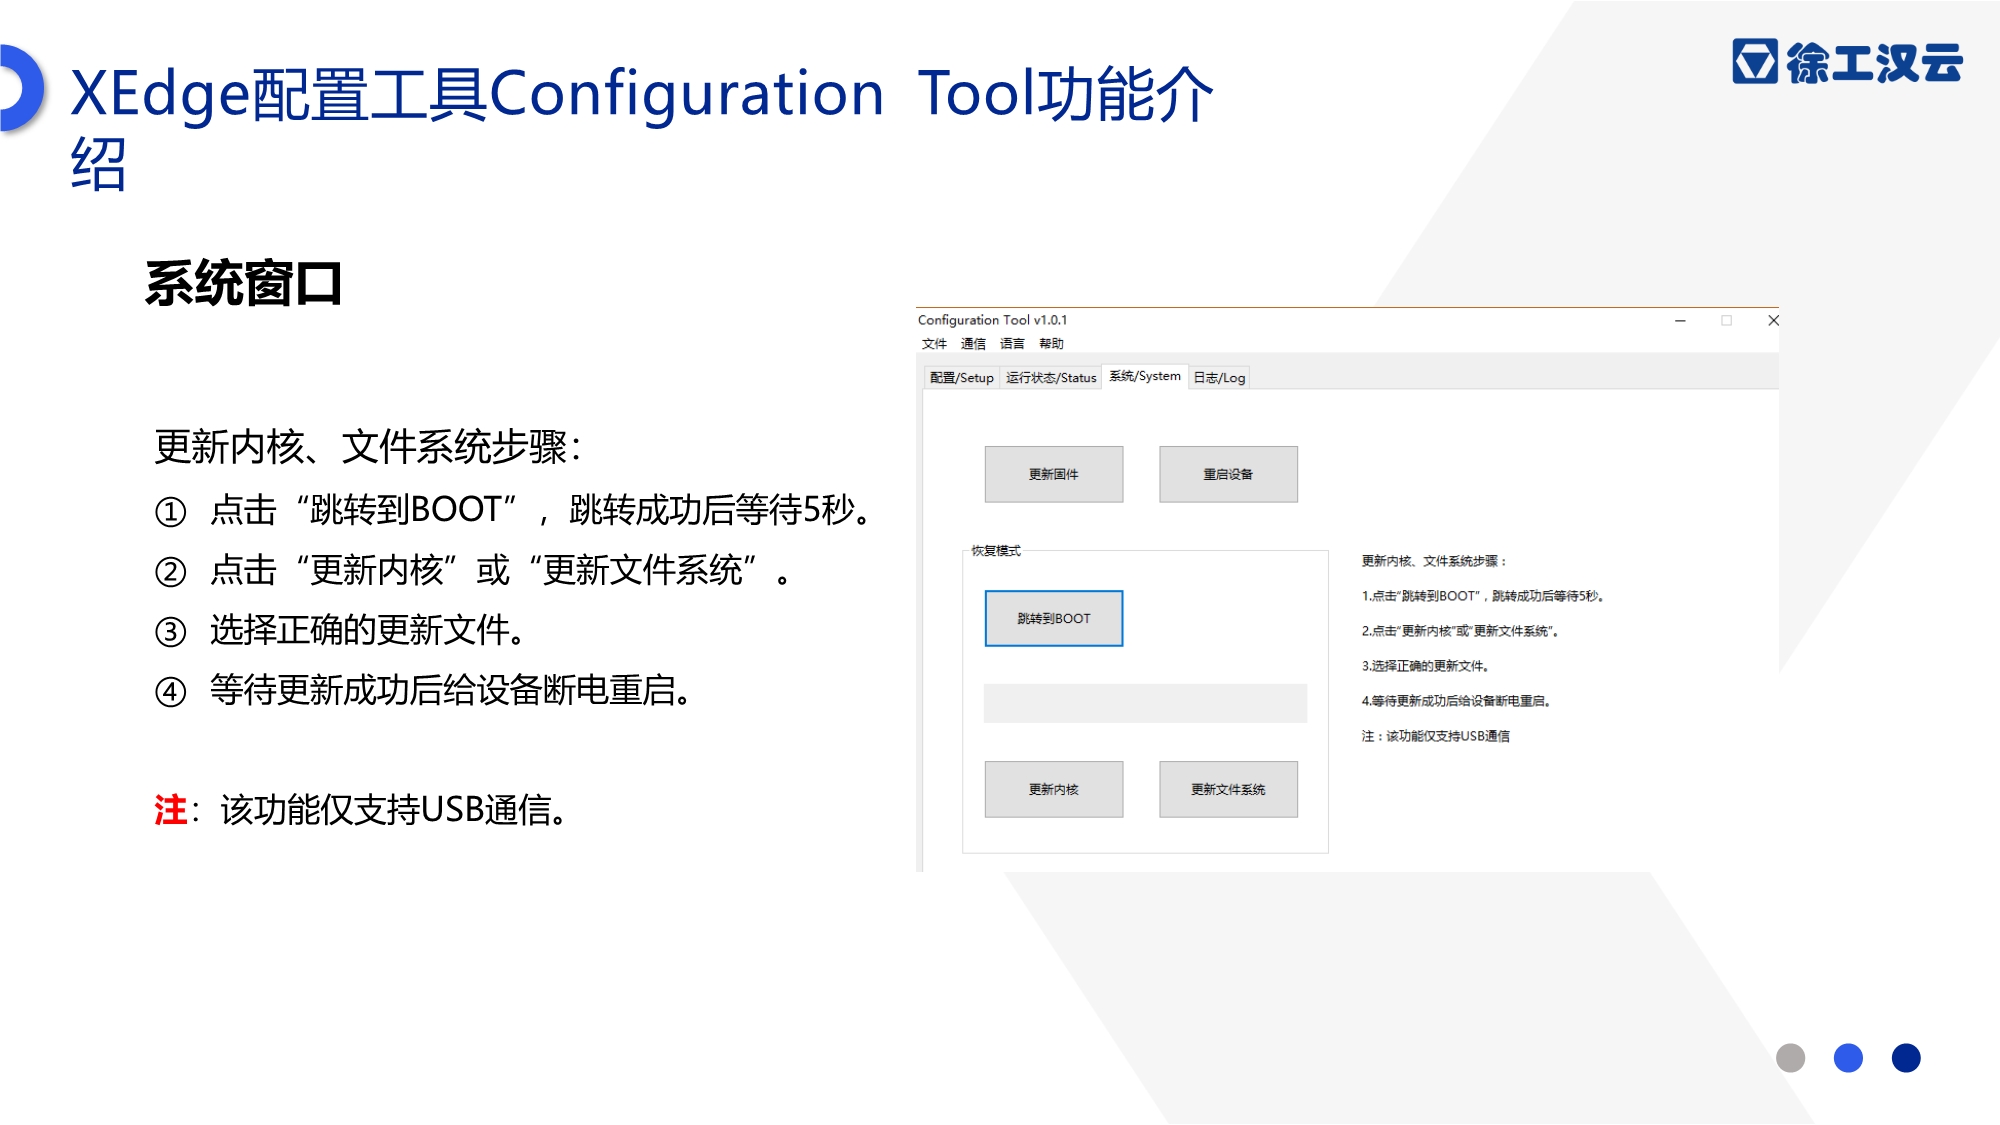Click the Configuration Tool v1.0.1 title
The image size is (2000, 1125).
[x=992, y=320]
